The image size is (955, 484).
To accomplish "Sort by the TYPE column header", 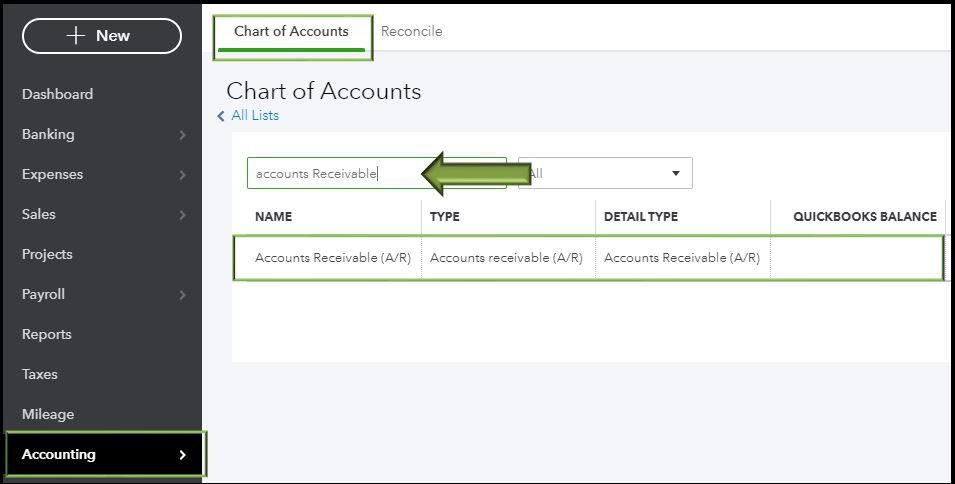I will tap(445, 217).
